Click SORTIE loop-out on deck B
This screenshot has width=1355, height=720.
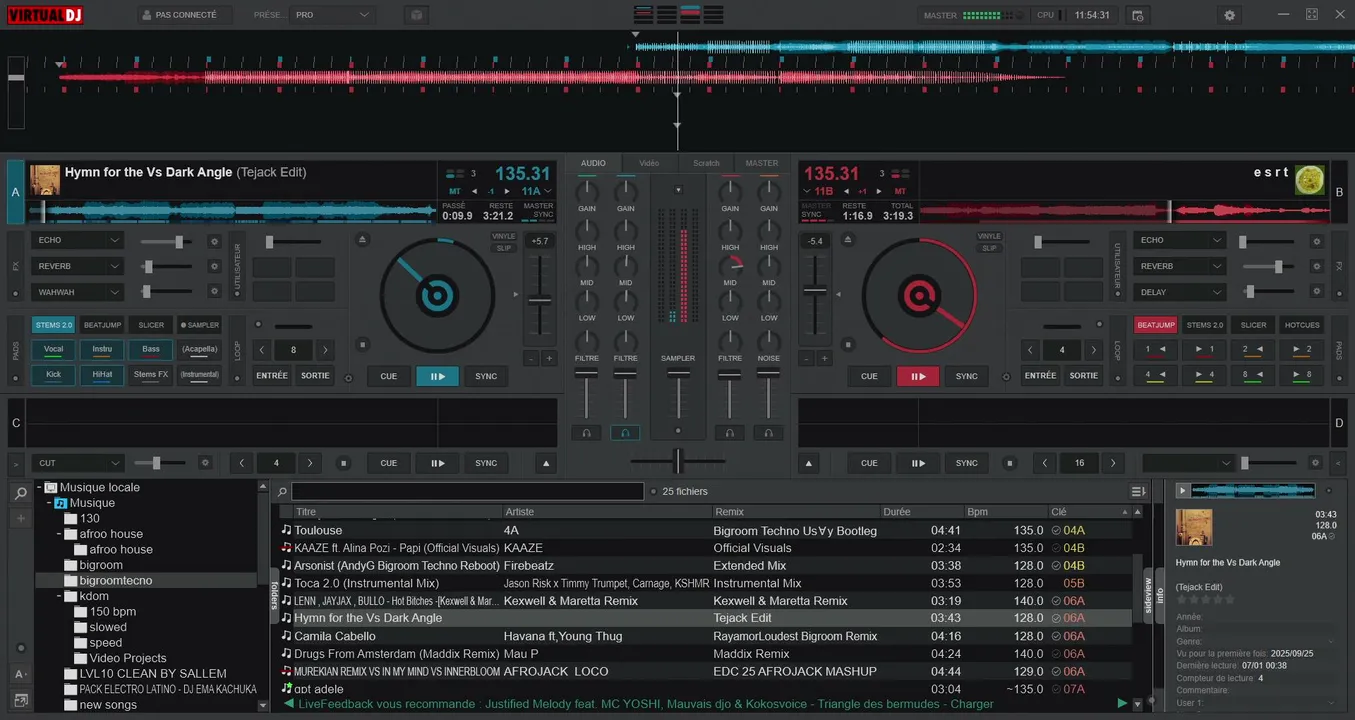coord(1084,376)
